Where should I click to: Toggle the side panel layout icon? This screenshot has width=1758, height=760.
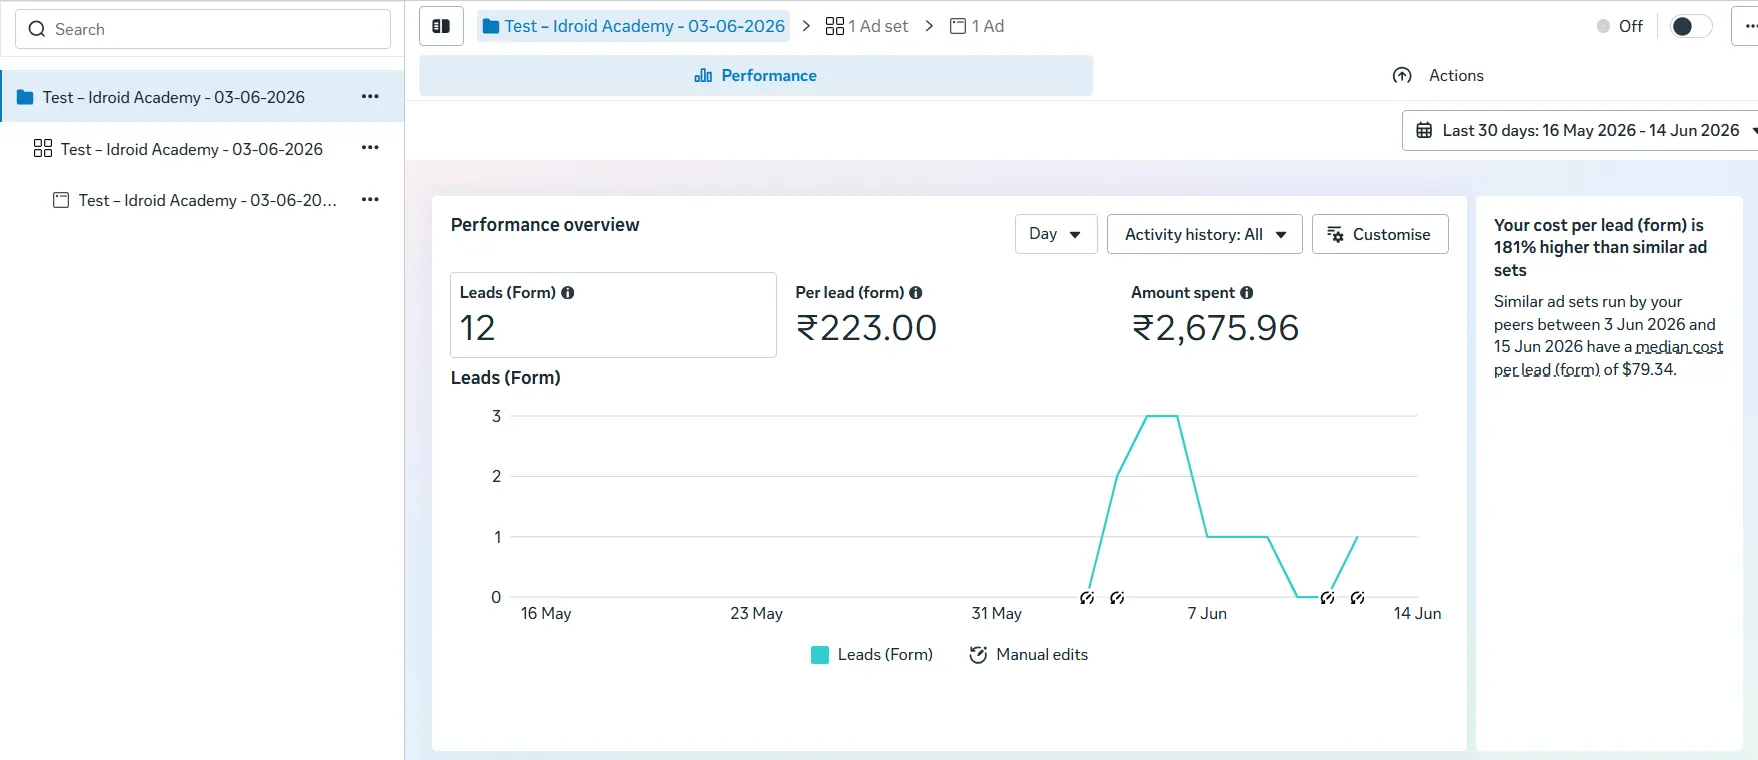tap(441, 26)
